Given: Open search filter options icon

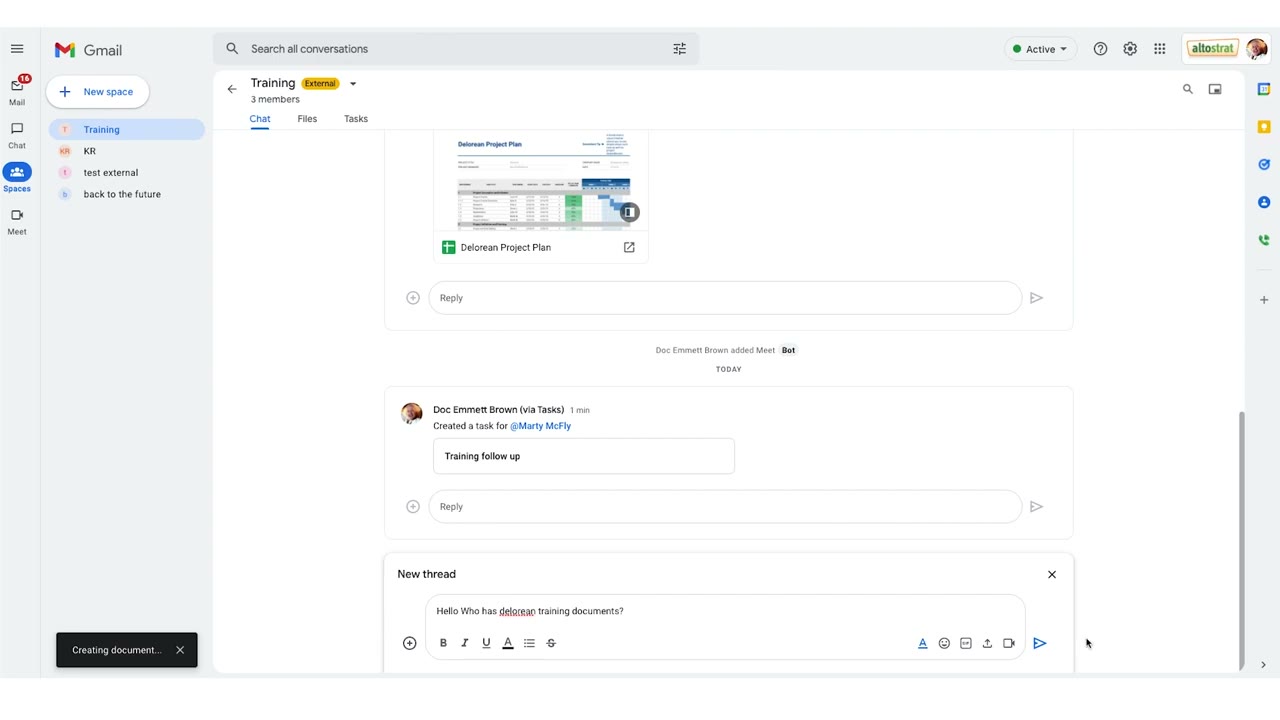Looking at the screenshot, I should [x=679, y=49].
